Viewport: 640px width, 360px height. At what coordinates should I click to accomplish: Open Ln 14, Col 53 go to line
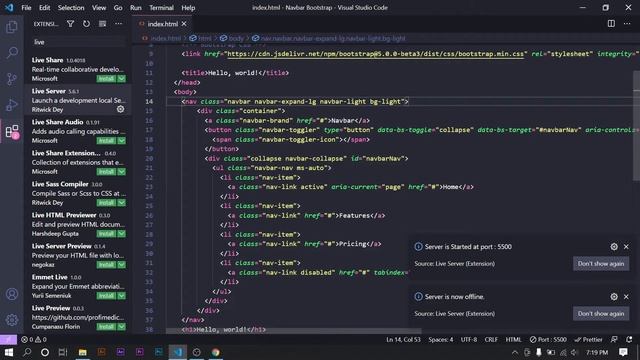click(403, 340)
